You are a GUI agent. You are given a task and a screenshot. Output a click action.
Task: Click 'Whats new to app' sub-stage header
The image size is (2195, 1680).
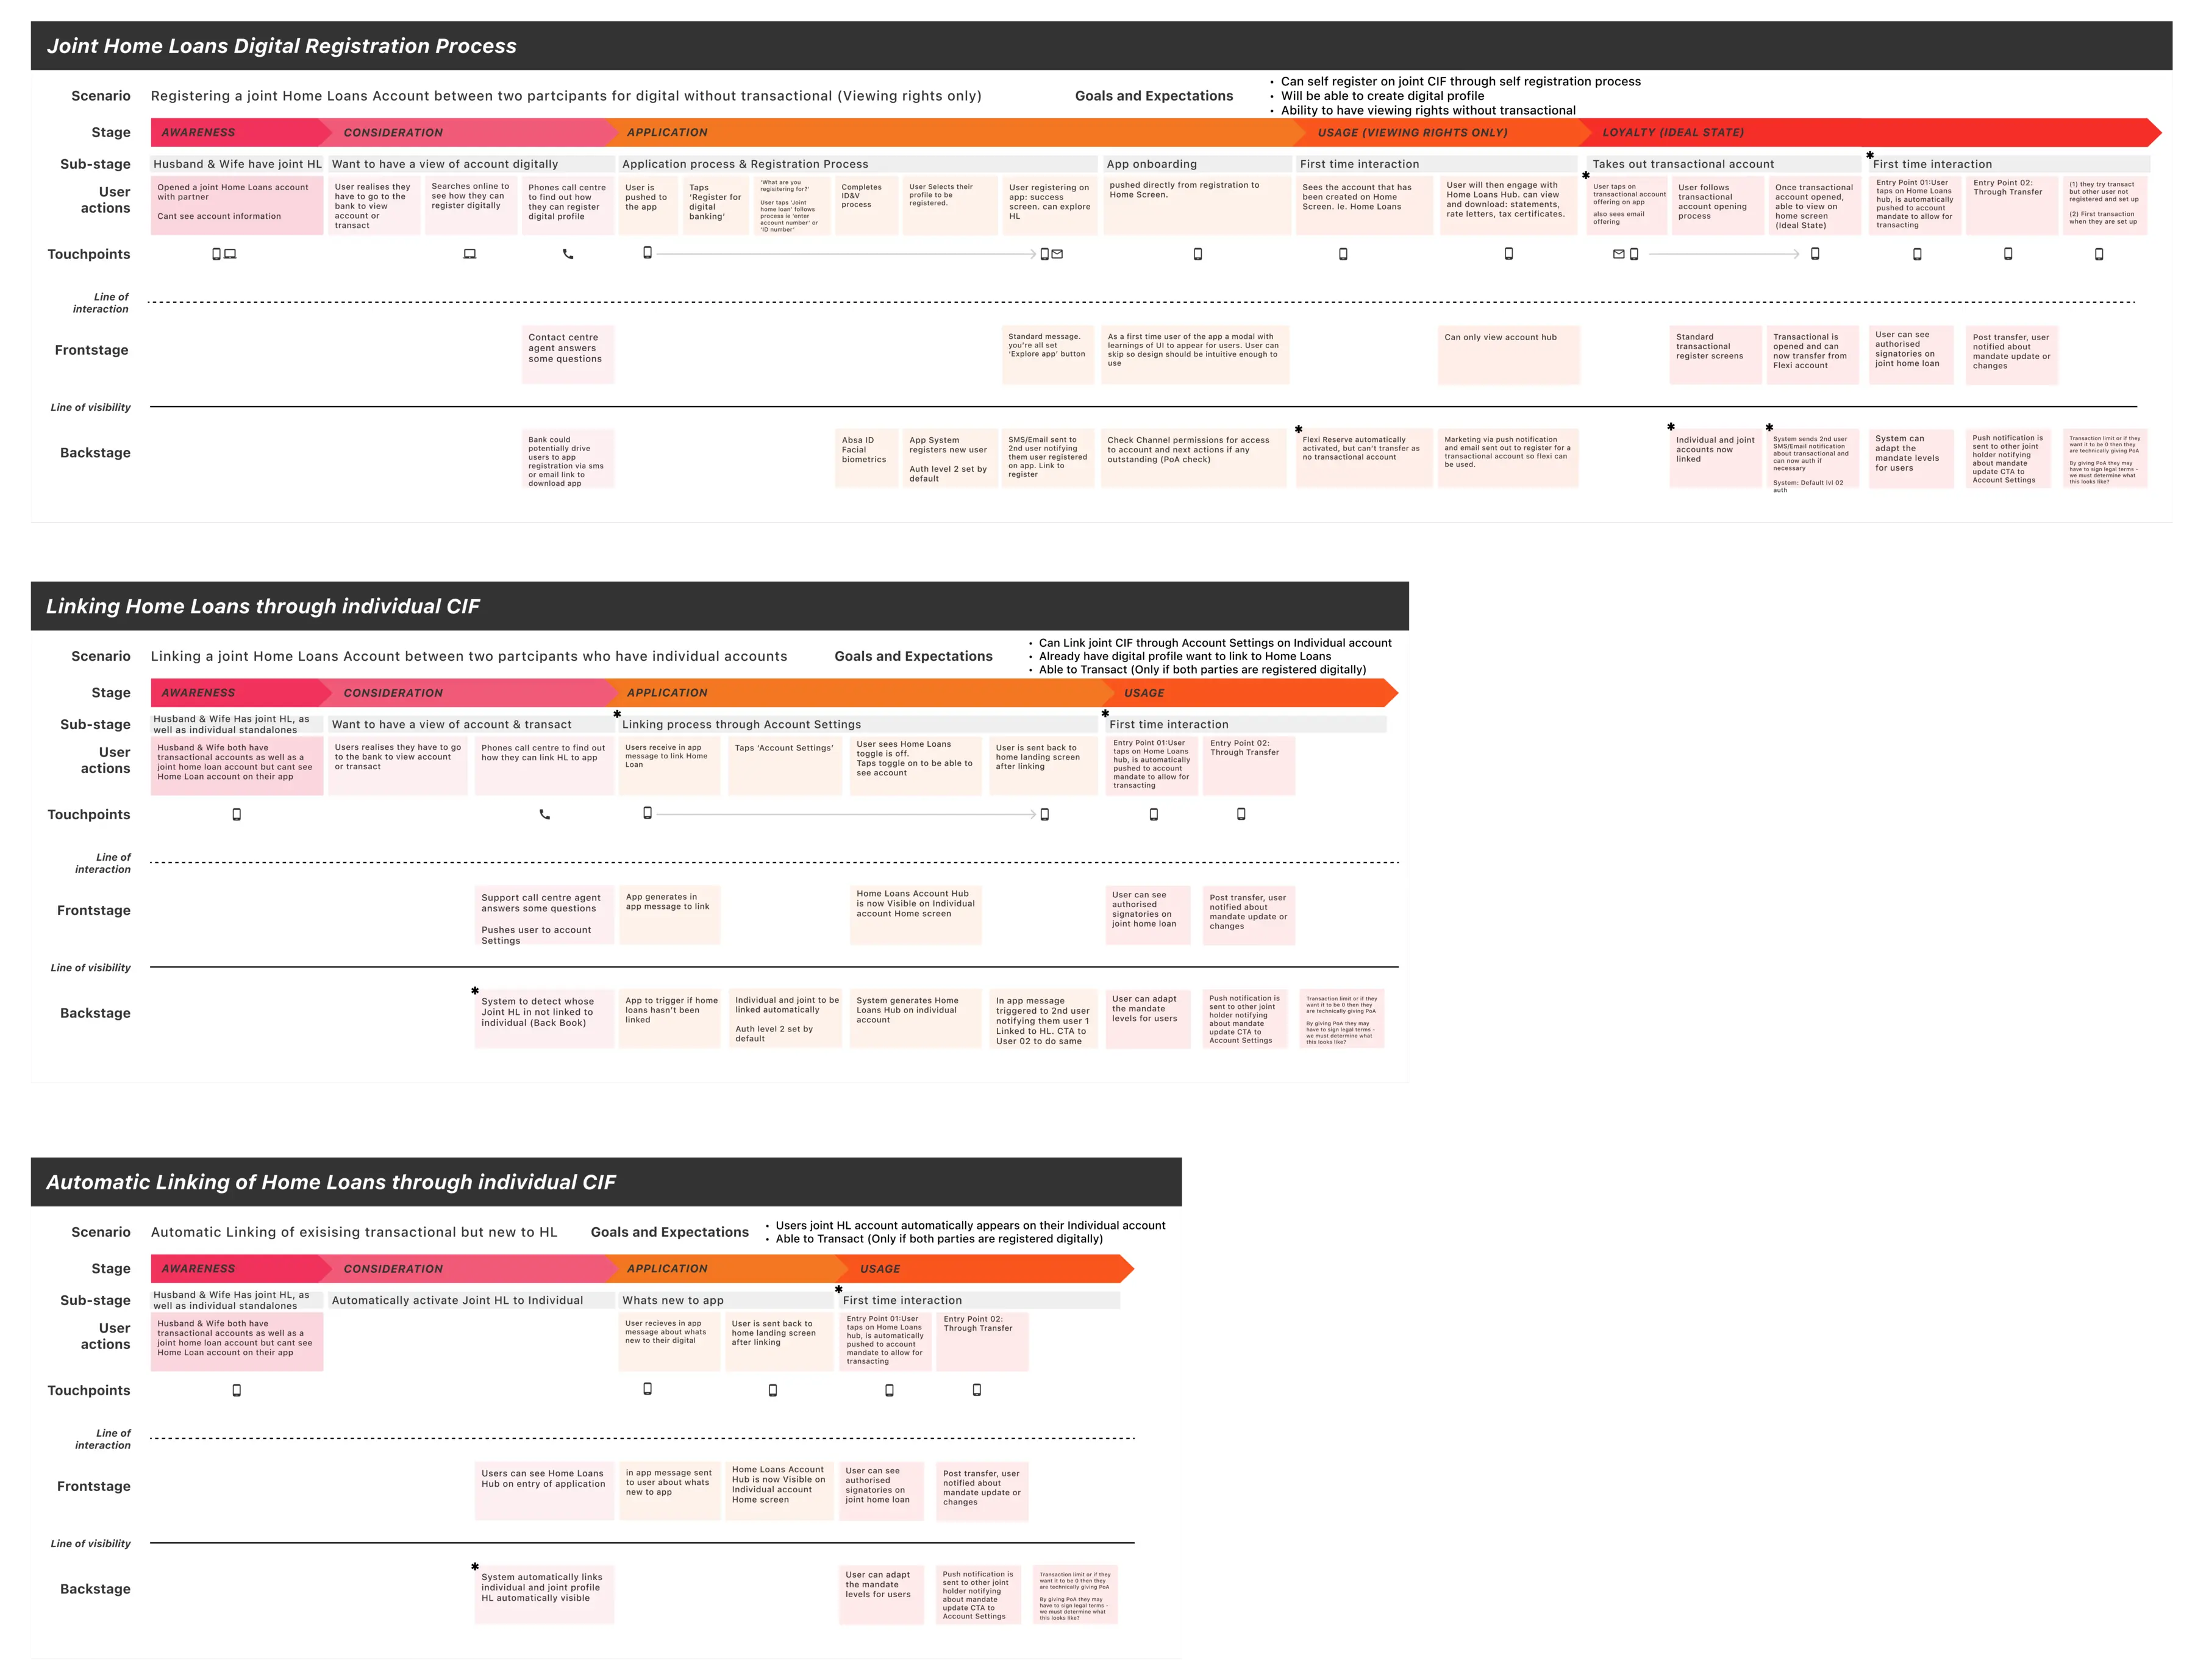click(726, 1300)
